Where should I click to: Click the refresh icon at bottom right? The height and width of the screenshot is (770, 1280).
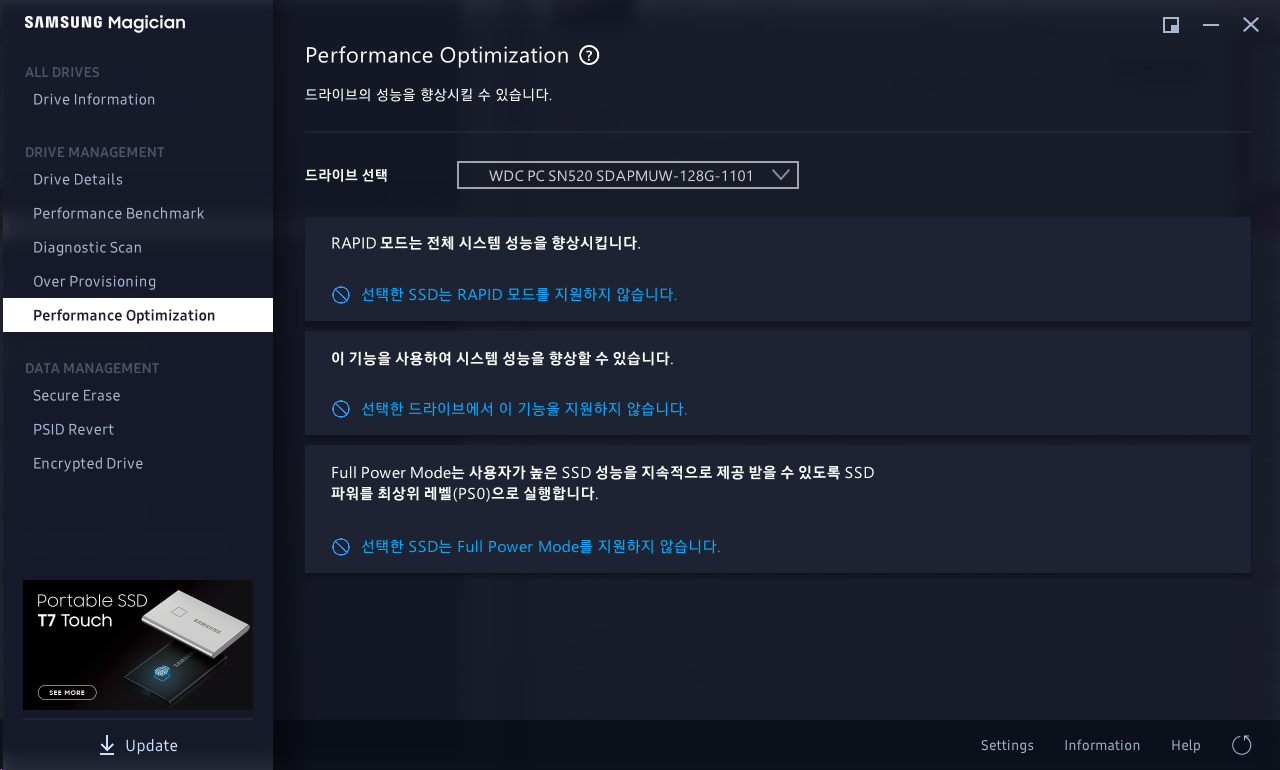[1242, 745]
